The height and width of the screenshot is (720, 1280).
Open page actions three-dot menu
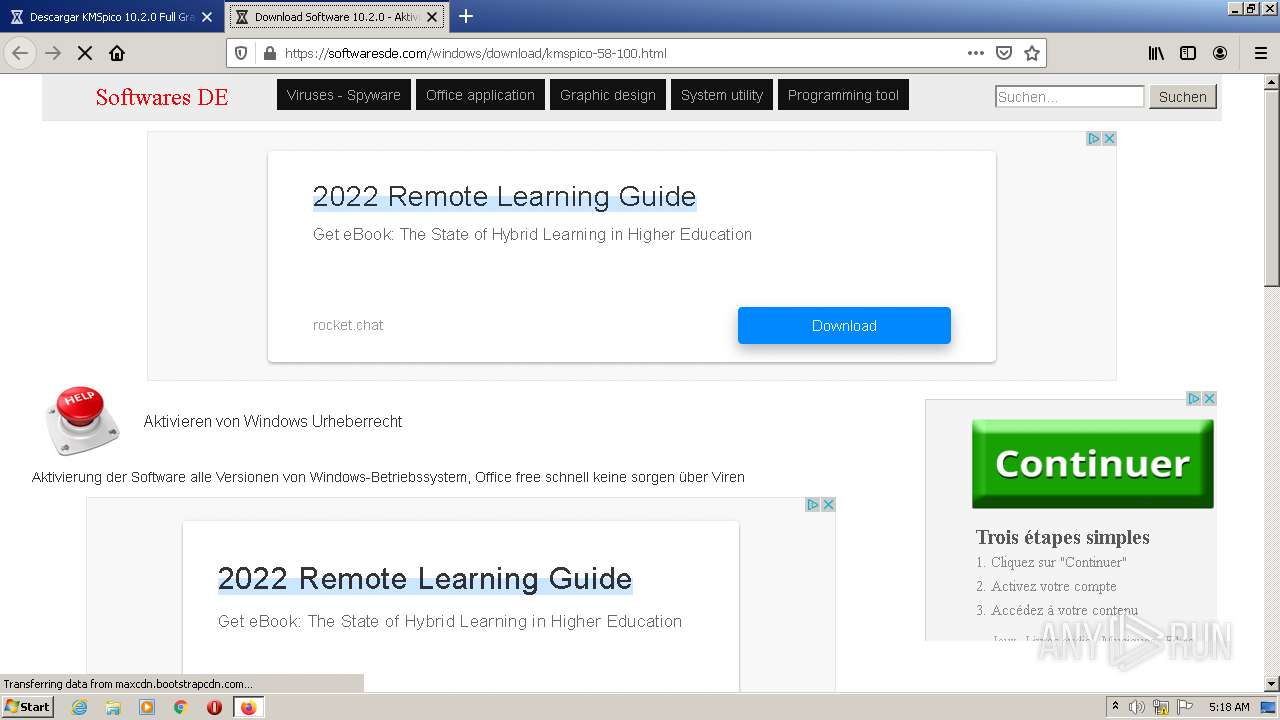tap(976, 53)
